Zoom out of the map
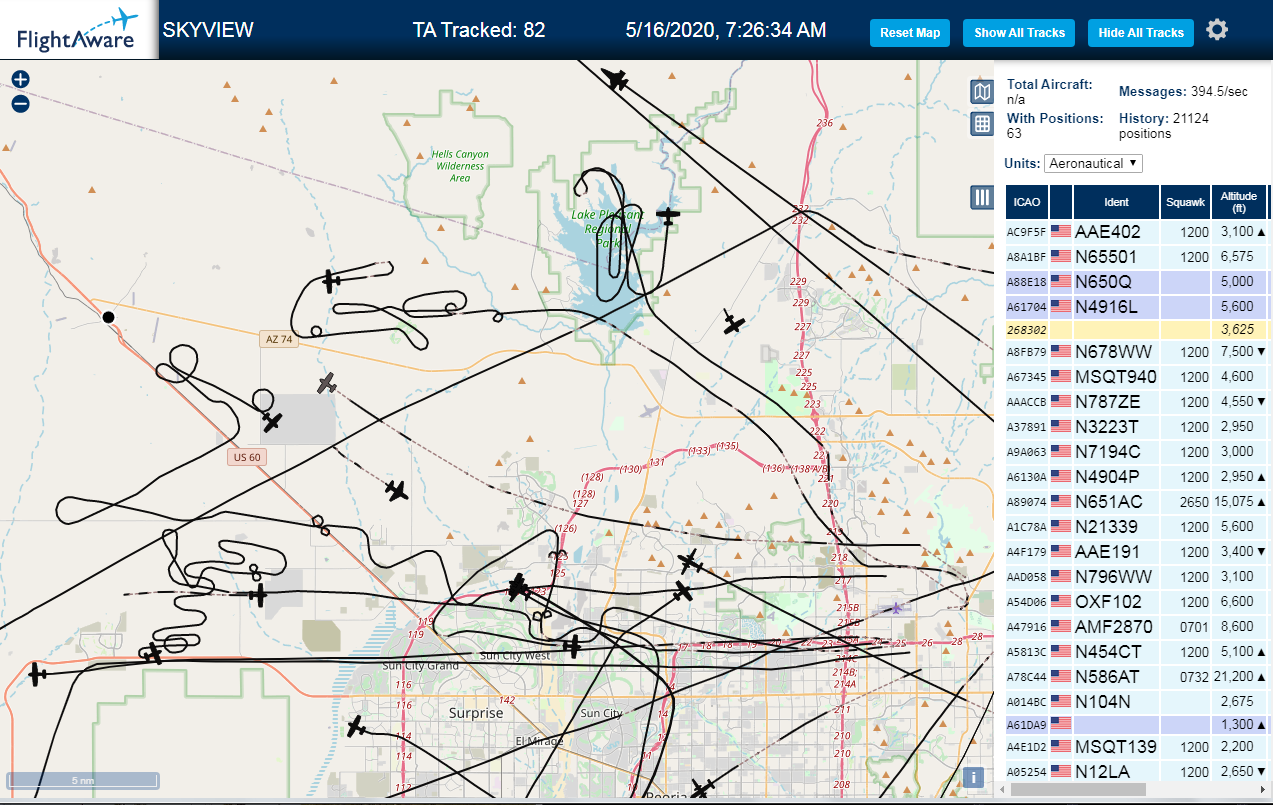This screenshot has width=1273, height=805. [x=20, y=103]
